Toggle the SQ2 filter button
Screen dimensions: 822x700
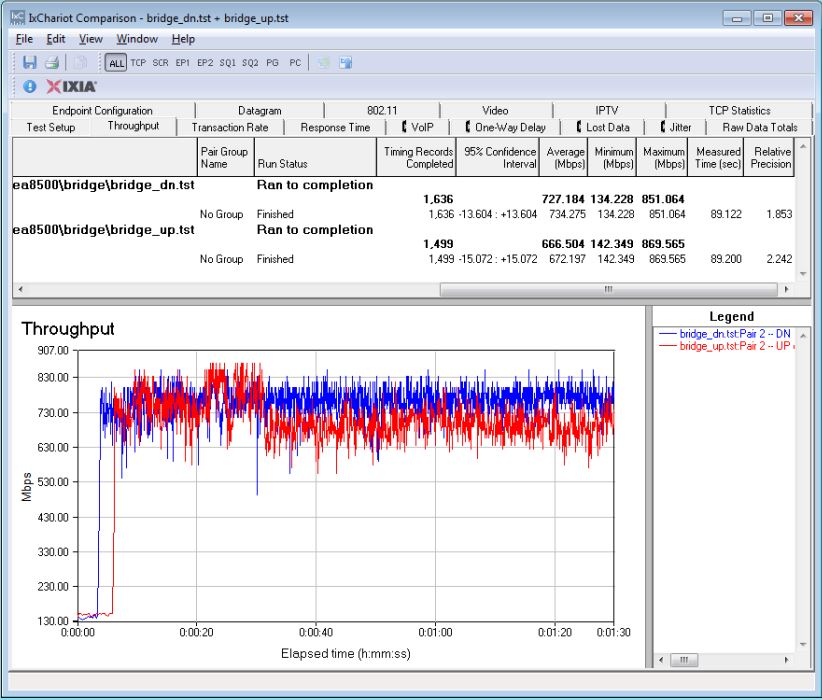pyautogui.click(x=250, y=63)
